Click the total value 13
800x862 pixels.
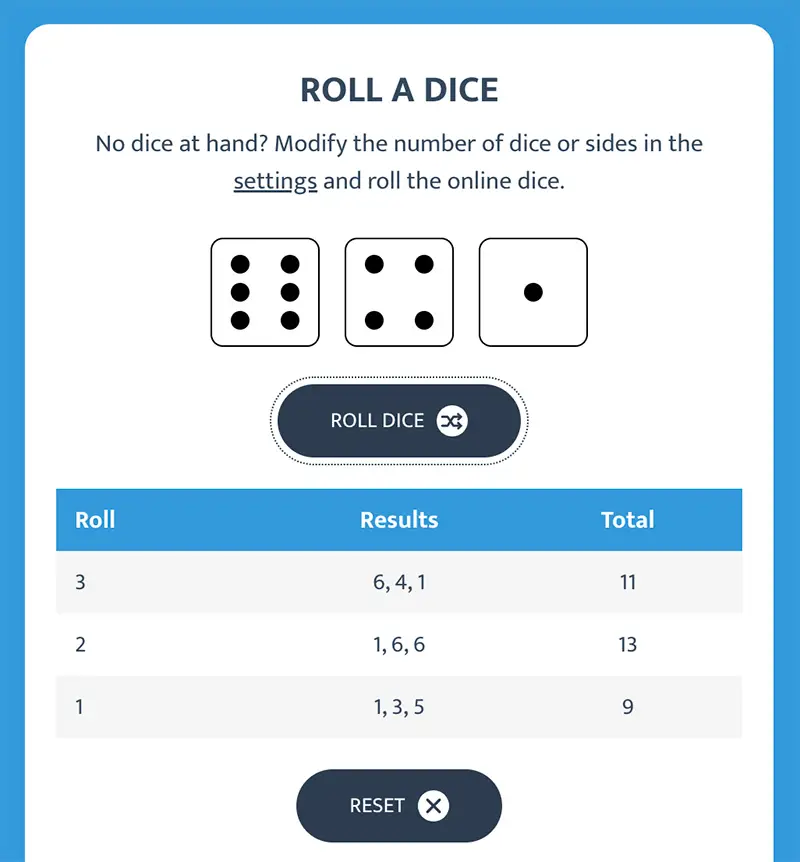628,644
